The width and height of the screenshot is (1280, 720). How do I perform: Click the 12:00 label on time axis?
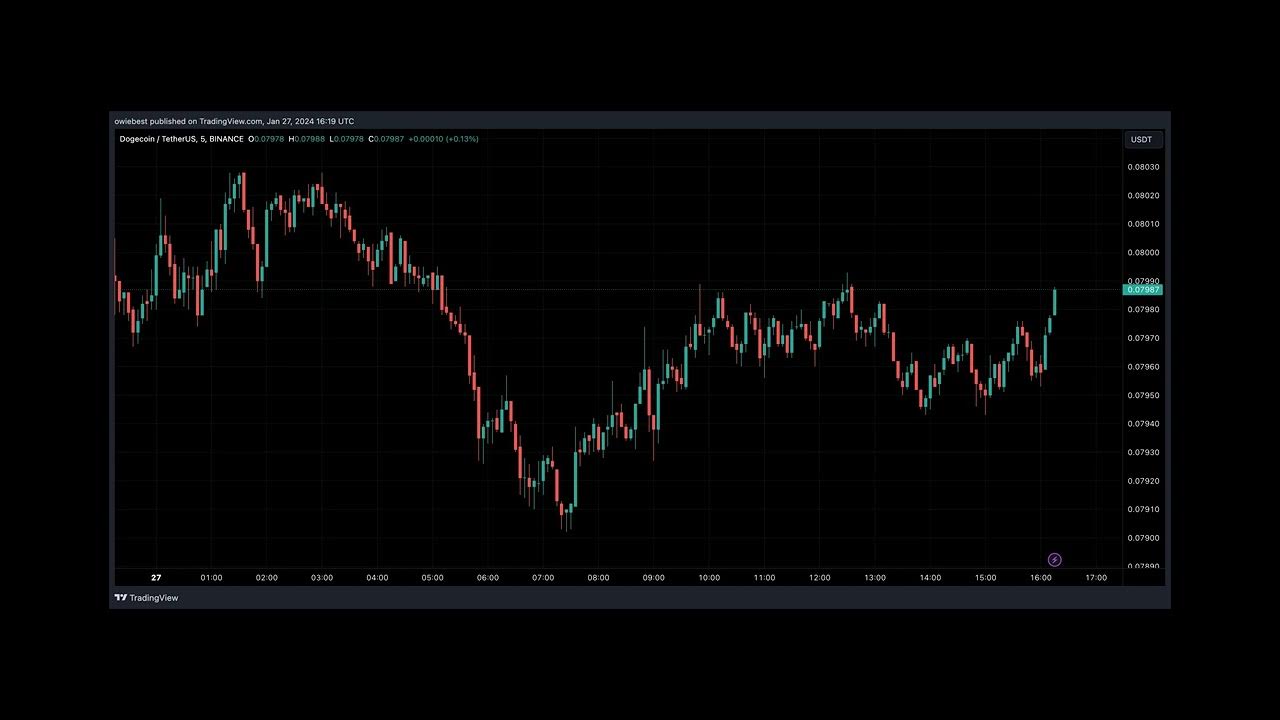[820, 578]
